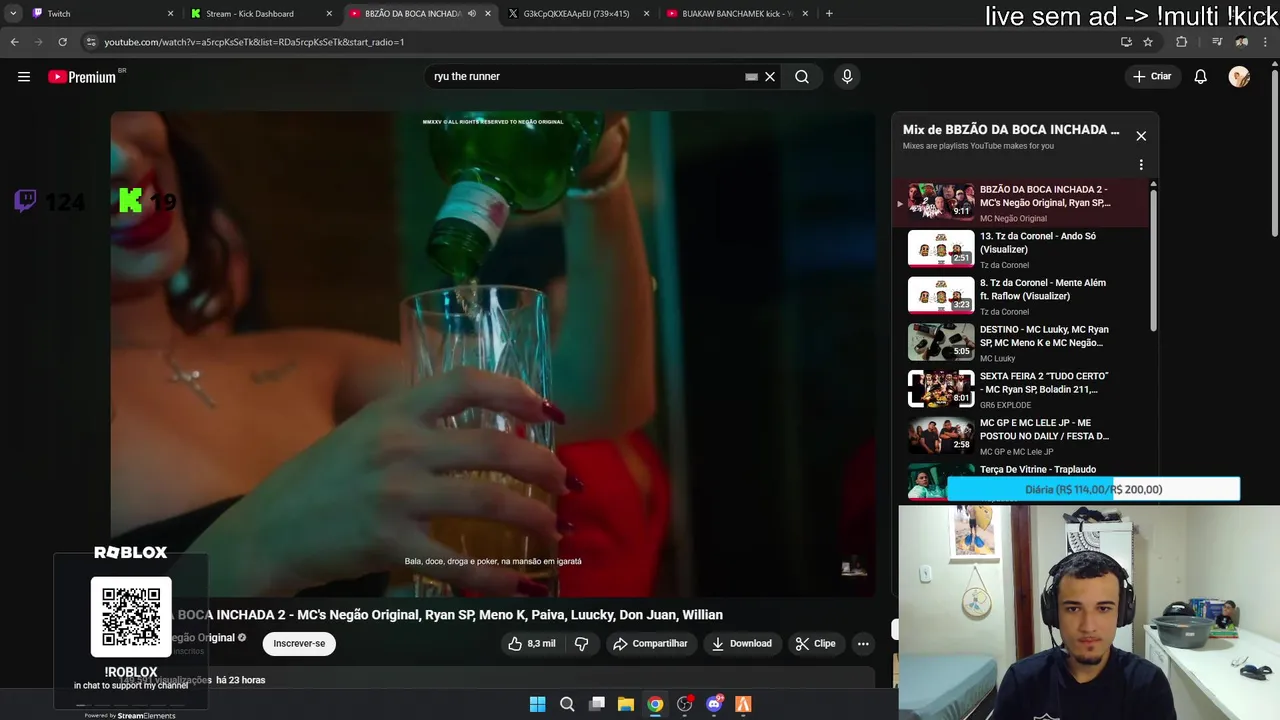Close the Twitch tab
The width and height of the screenshot is (1280, 720).
pos(170,14)
